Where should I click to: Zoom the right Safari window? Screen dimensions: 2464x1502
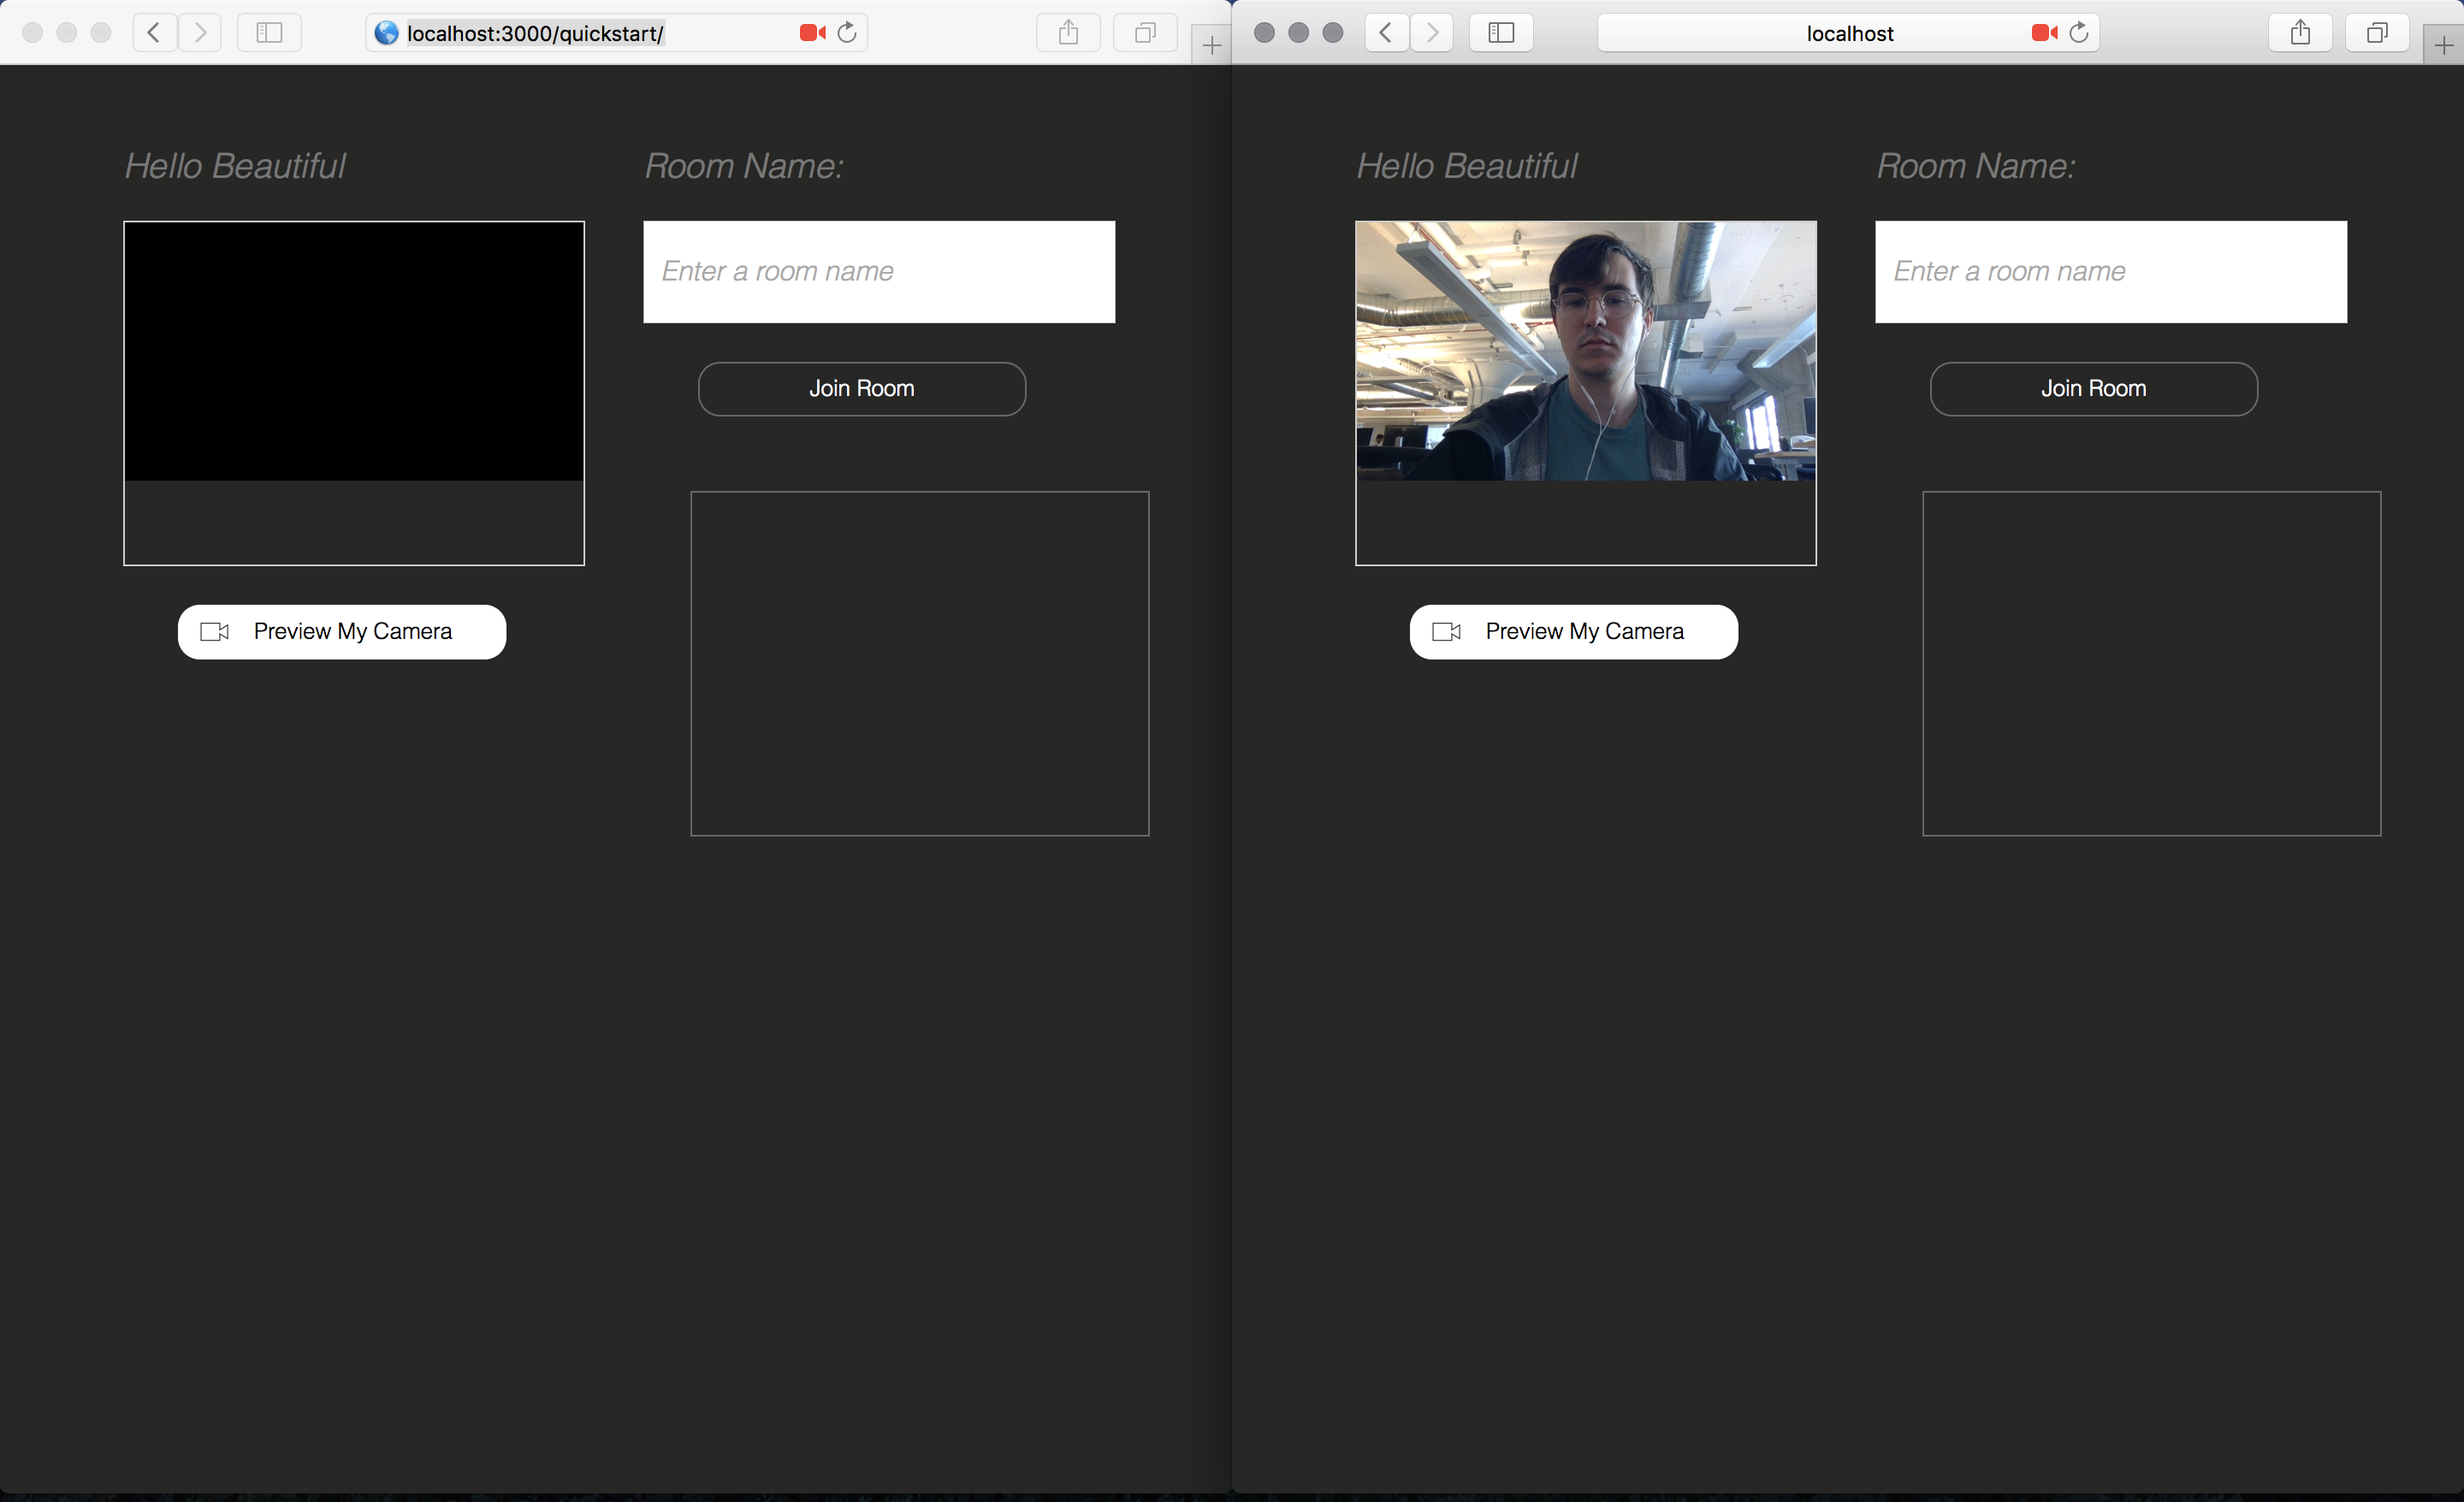(x=1332, y=32)
